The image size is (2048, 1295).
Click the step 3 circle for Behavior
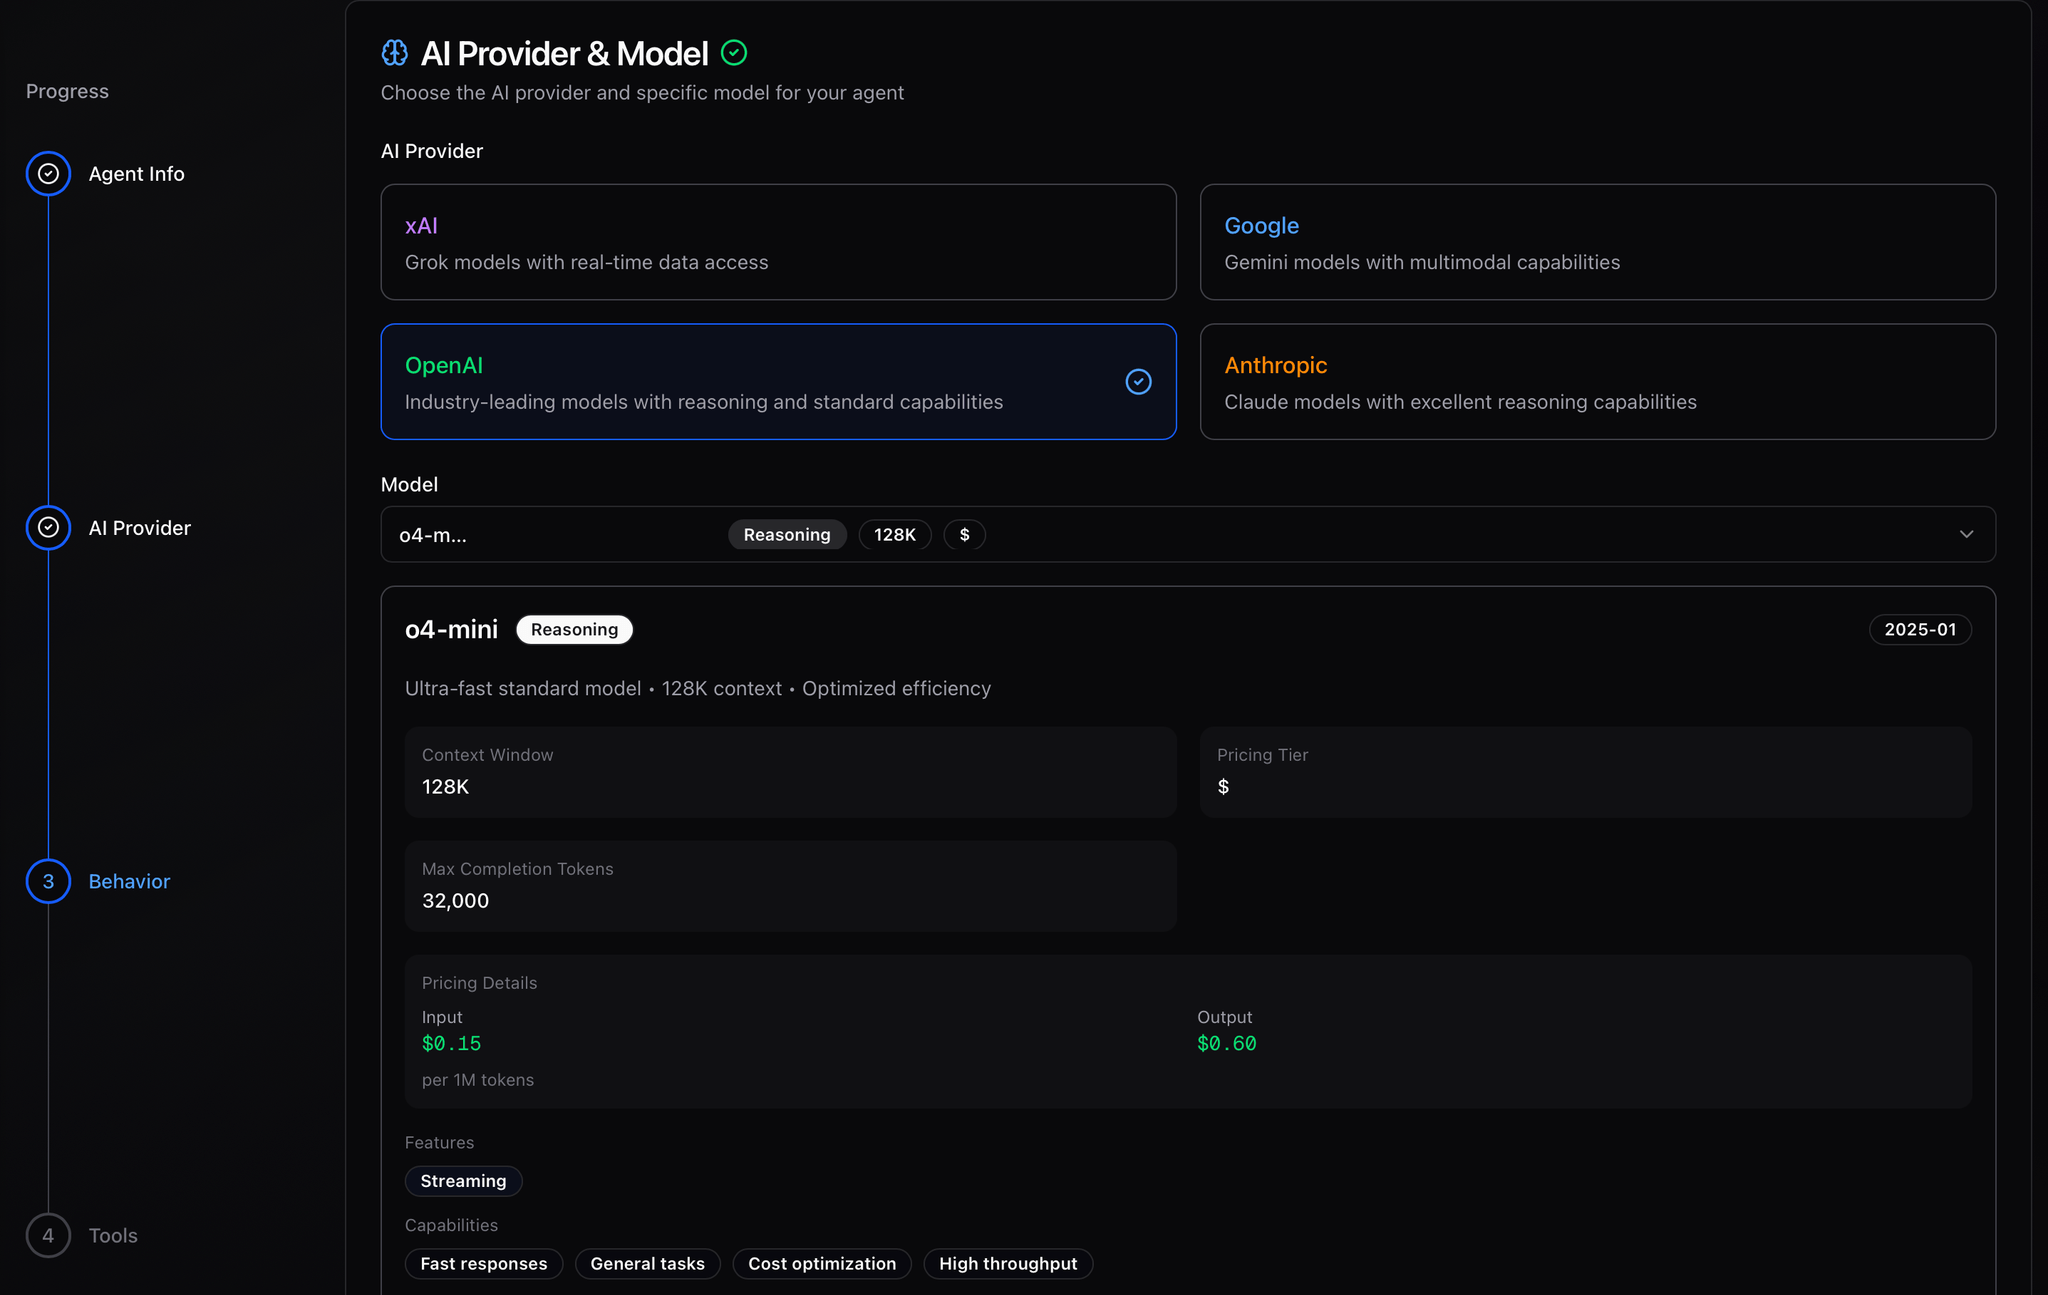[x=47, y=881]
